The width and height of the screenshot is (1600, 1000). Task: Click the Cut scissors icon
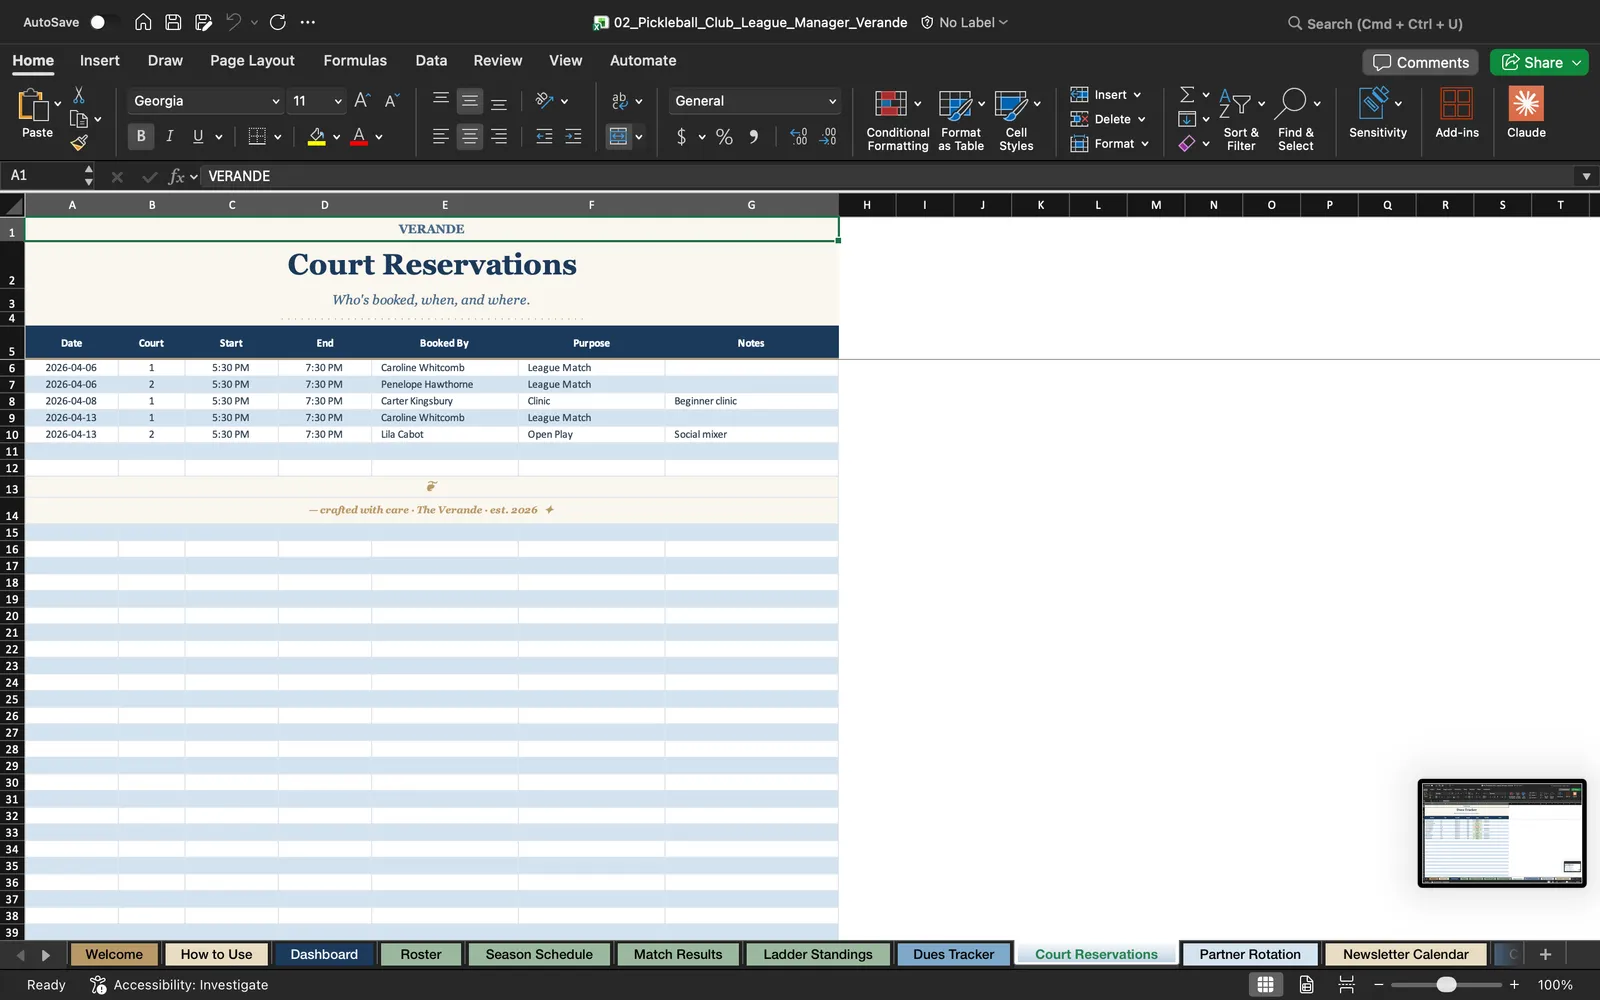point(79,95)
